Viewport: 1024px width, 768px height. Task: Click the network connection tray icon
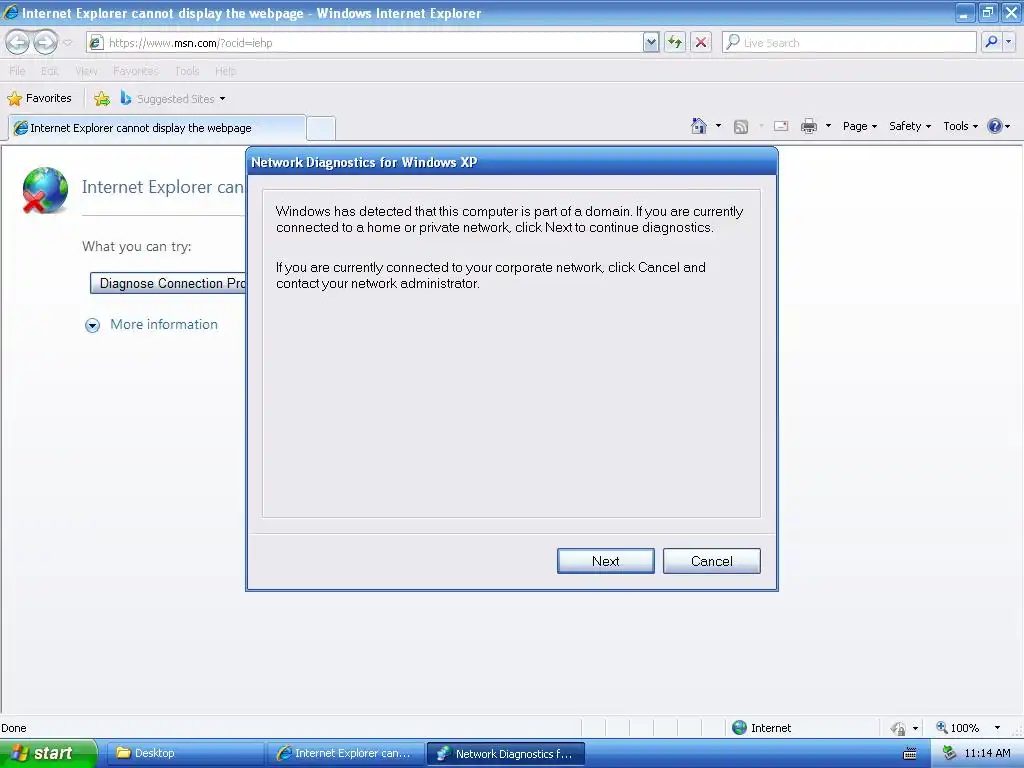coord(950,753)
